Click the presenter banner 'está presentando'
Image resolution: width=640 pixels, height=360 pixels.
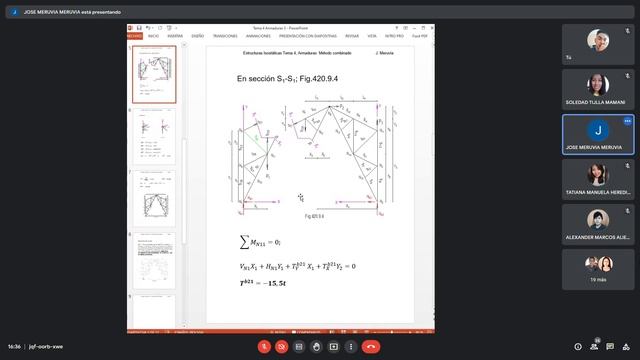tap(72, 12)
